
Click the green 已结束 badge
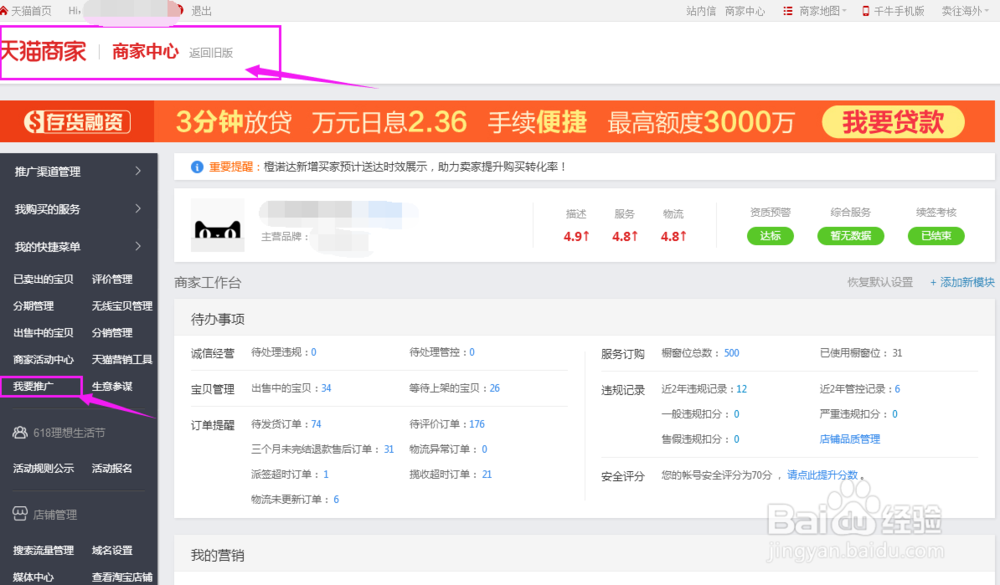(x=936, y=236)
